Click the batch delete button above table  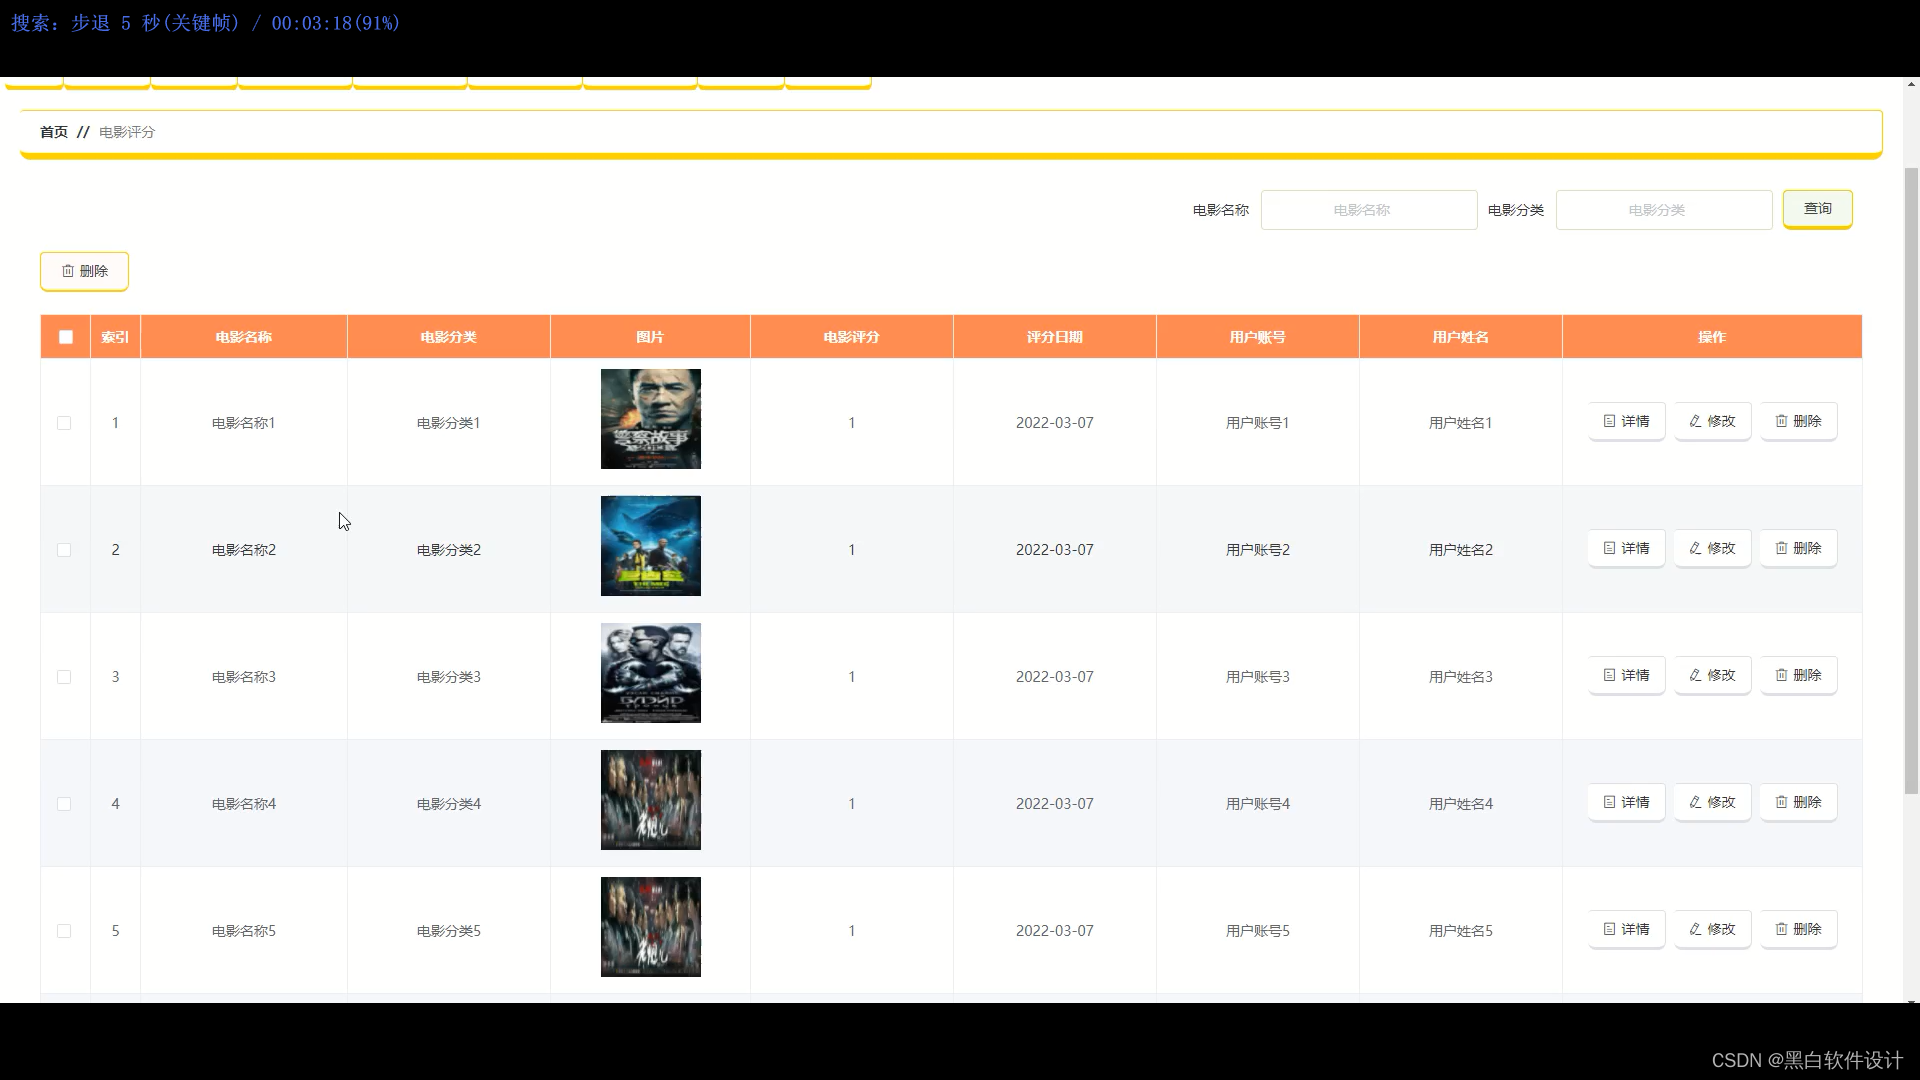[84, 271]
